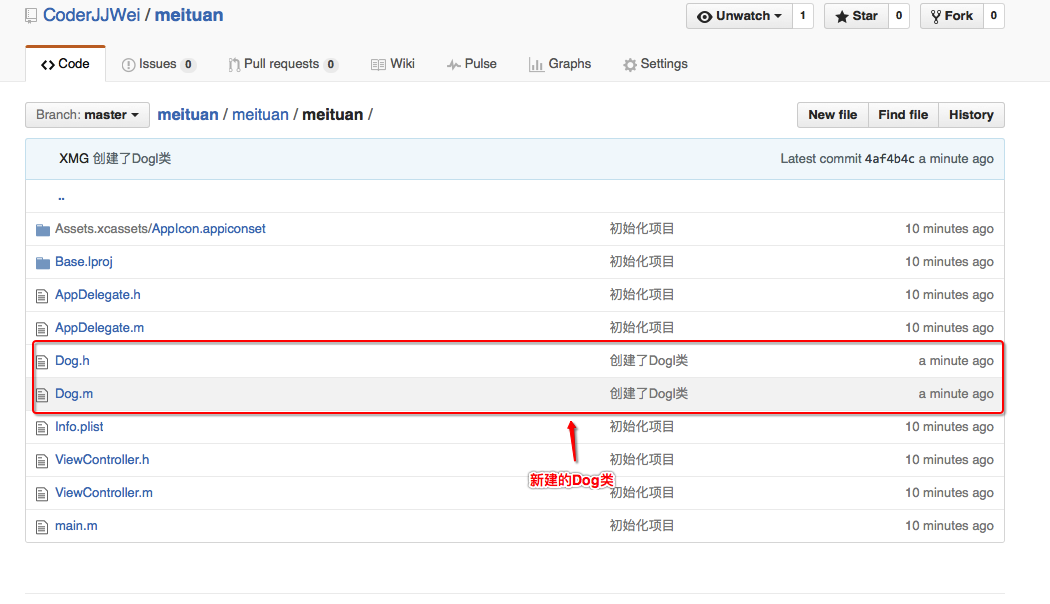Open the ViewController.m file
The width and height of the screenshot is (1050, 604).
click(x=104, y=493)
